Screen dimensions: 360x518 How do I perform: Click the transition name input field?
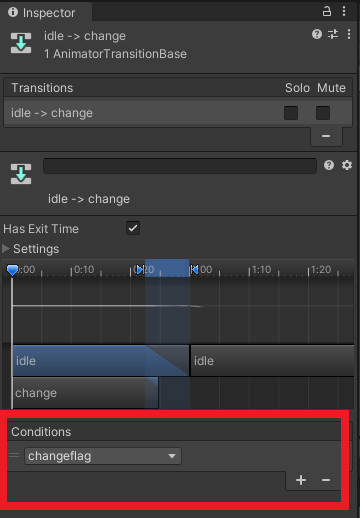tap(180, 166)
